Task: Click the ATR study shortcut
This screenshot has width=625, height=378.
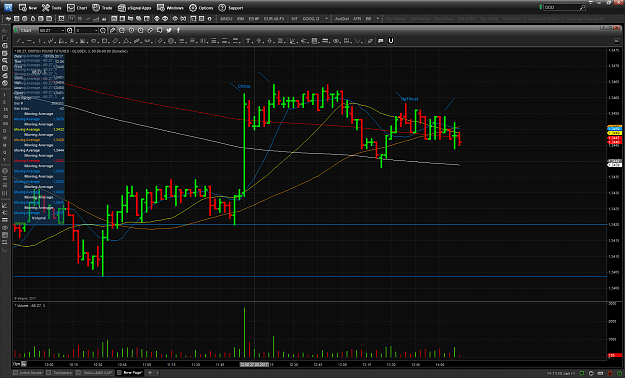Action: click(357, 19)
